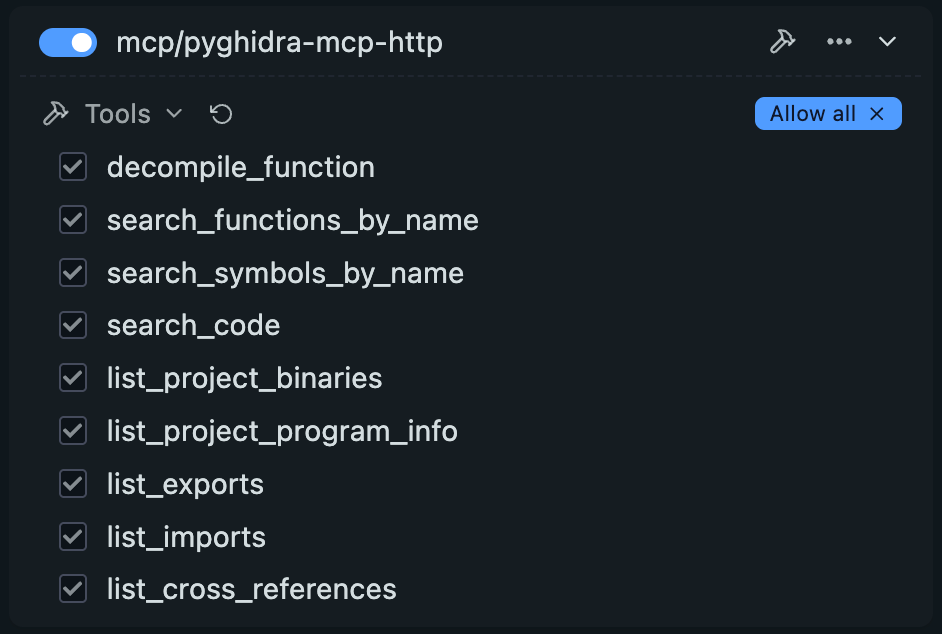Viewport: 942px width, 634px height.
Task: Disable the mcp/pyghidra-mcp-http server toggle
Action: [68, 43]
